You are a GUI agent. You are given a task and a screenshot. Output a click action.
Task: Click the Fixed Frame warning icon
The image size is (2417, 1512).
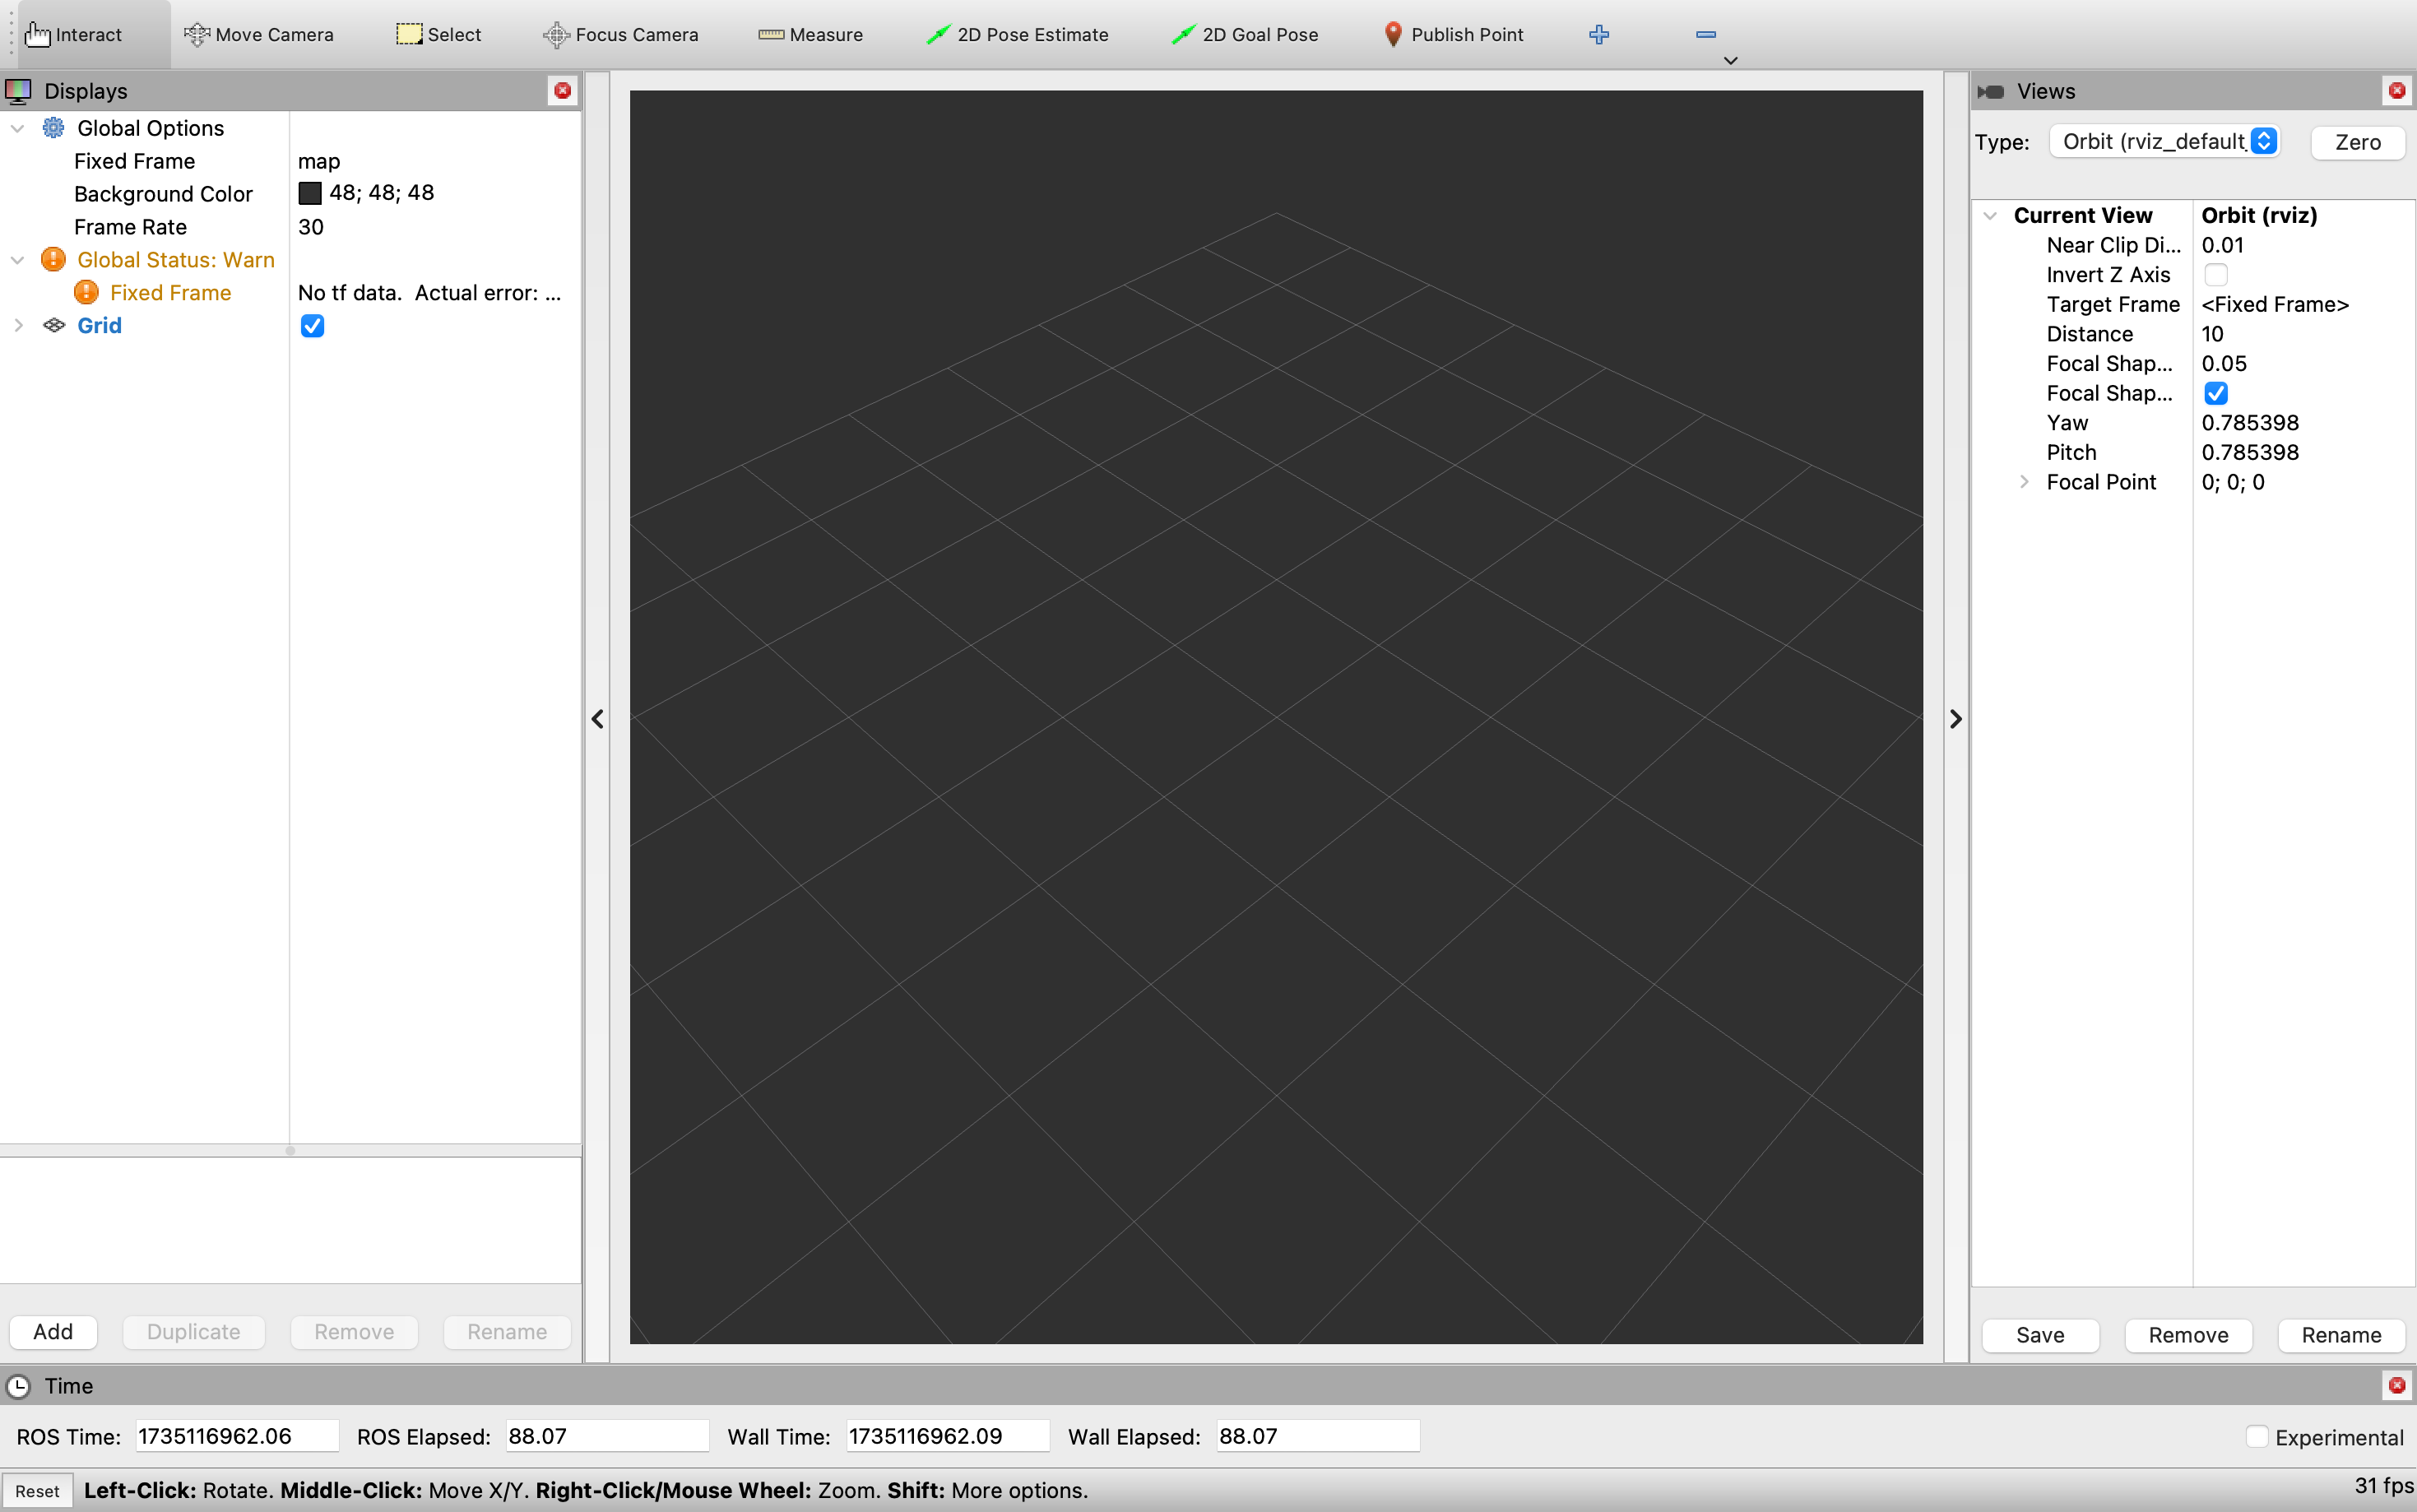86,293
